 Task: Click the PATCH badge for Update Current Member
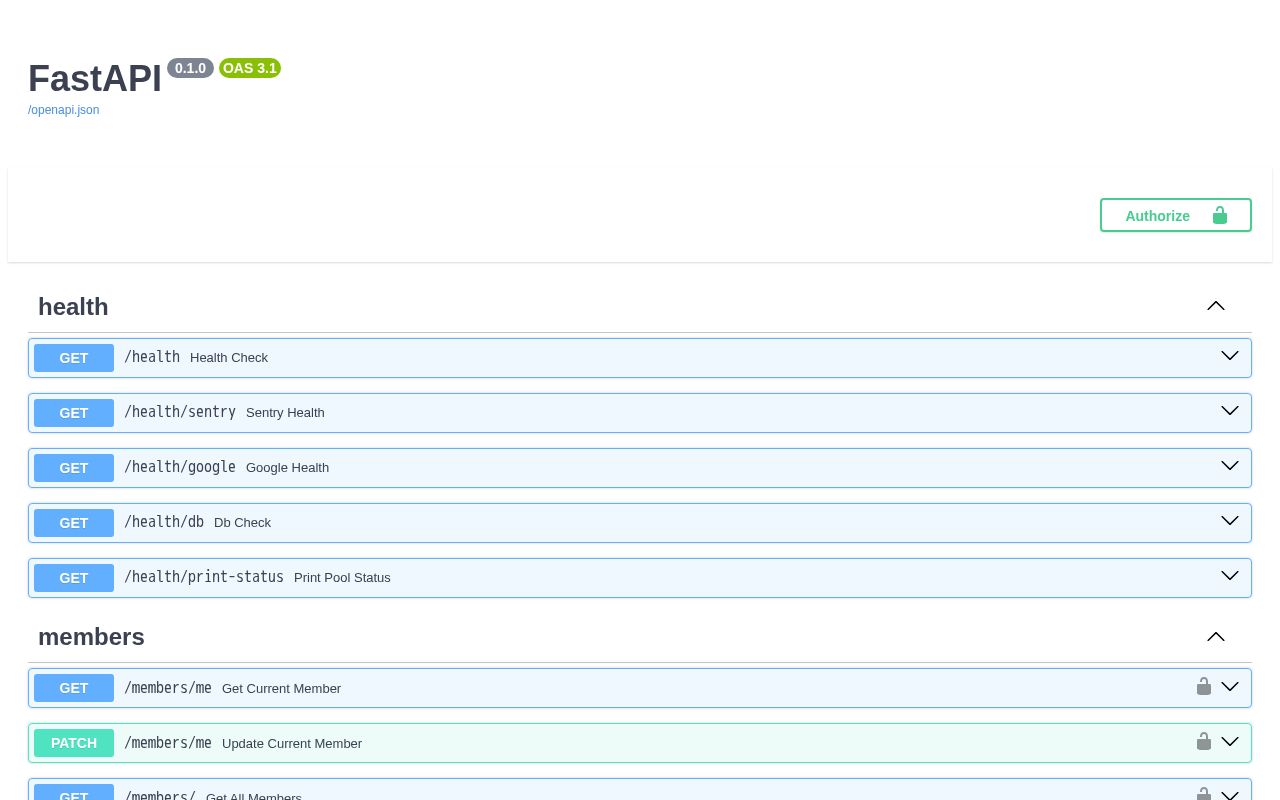pyautogui.click(x=74, y=743)
